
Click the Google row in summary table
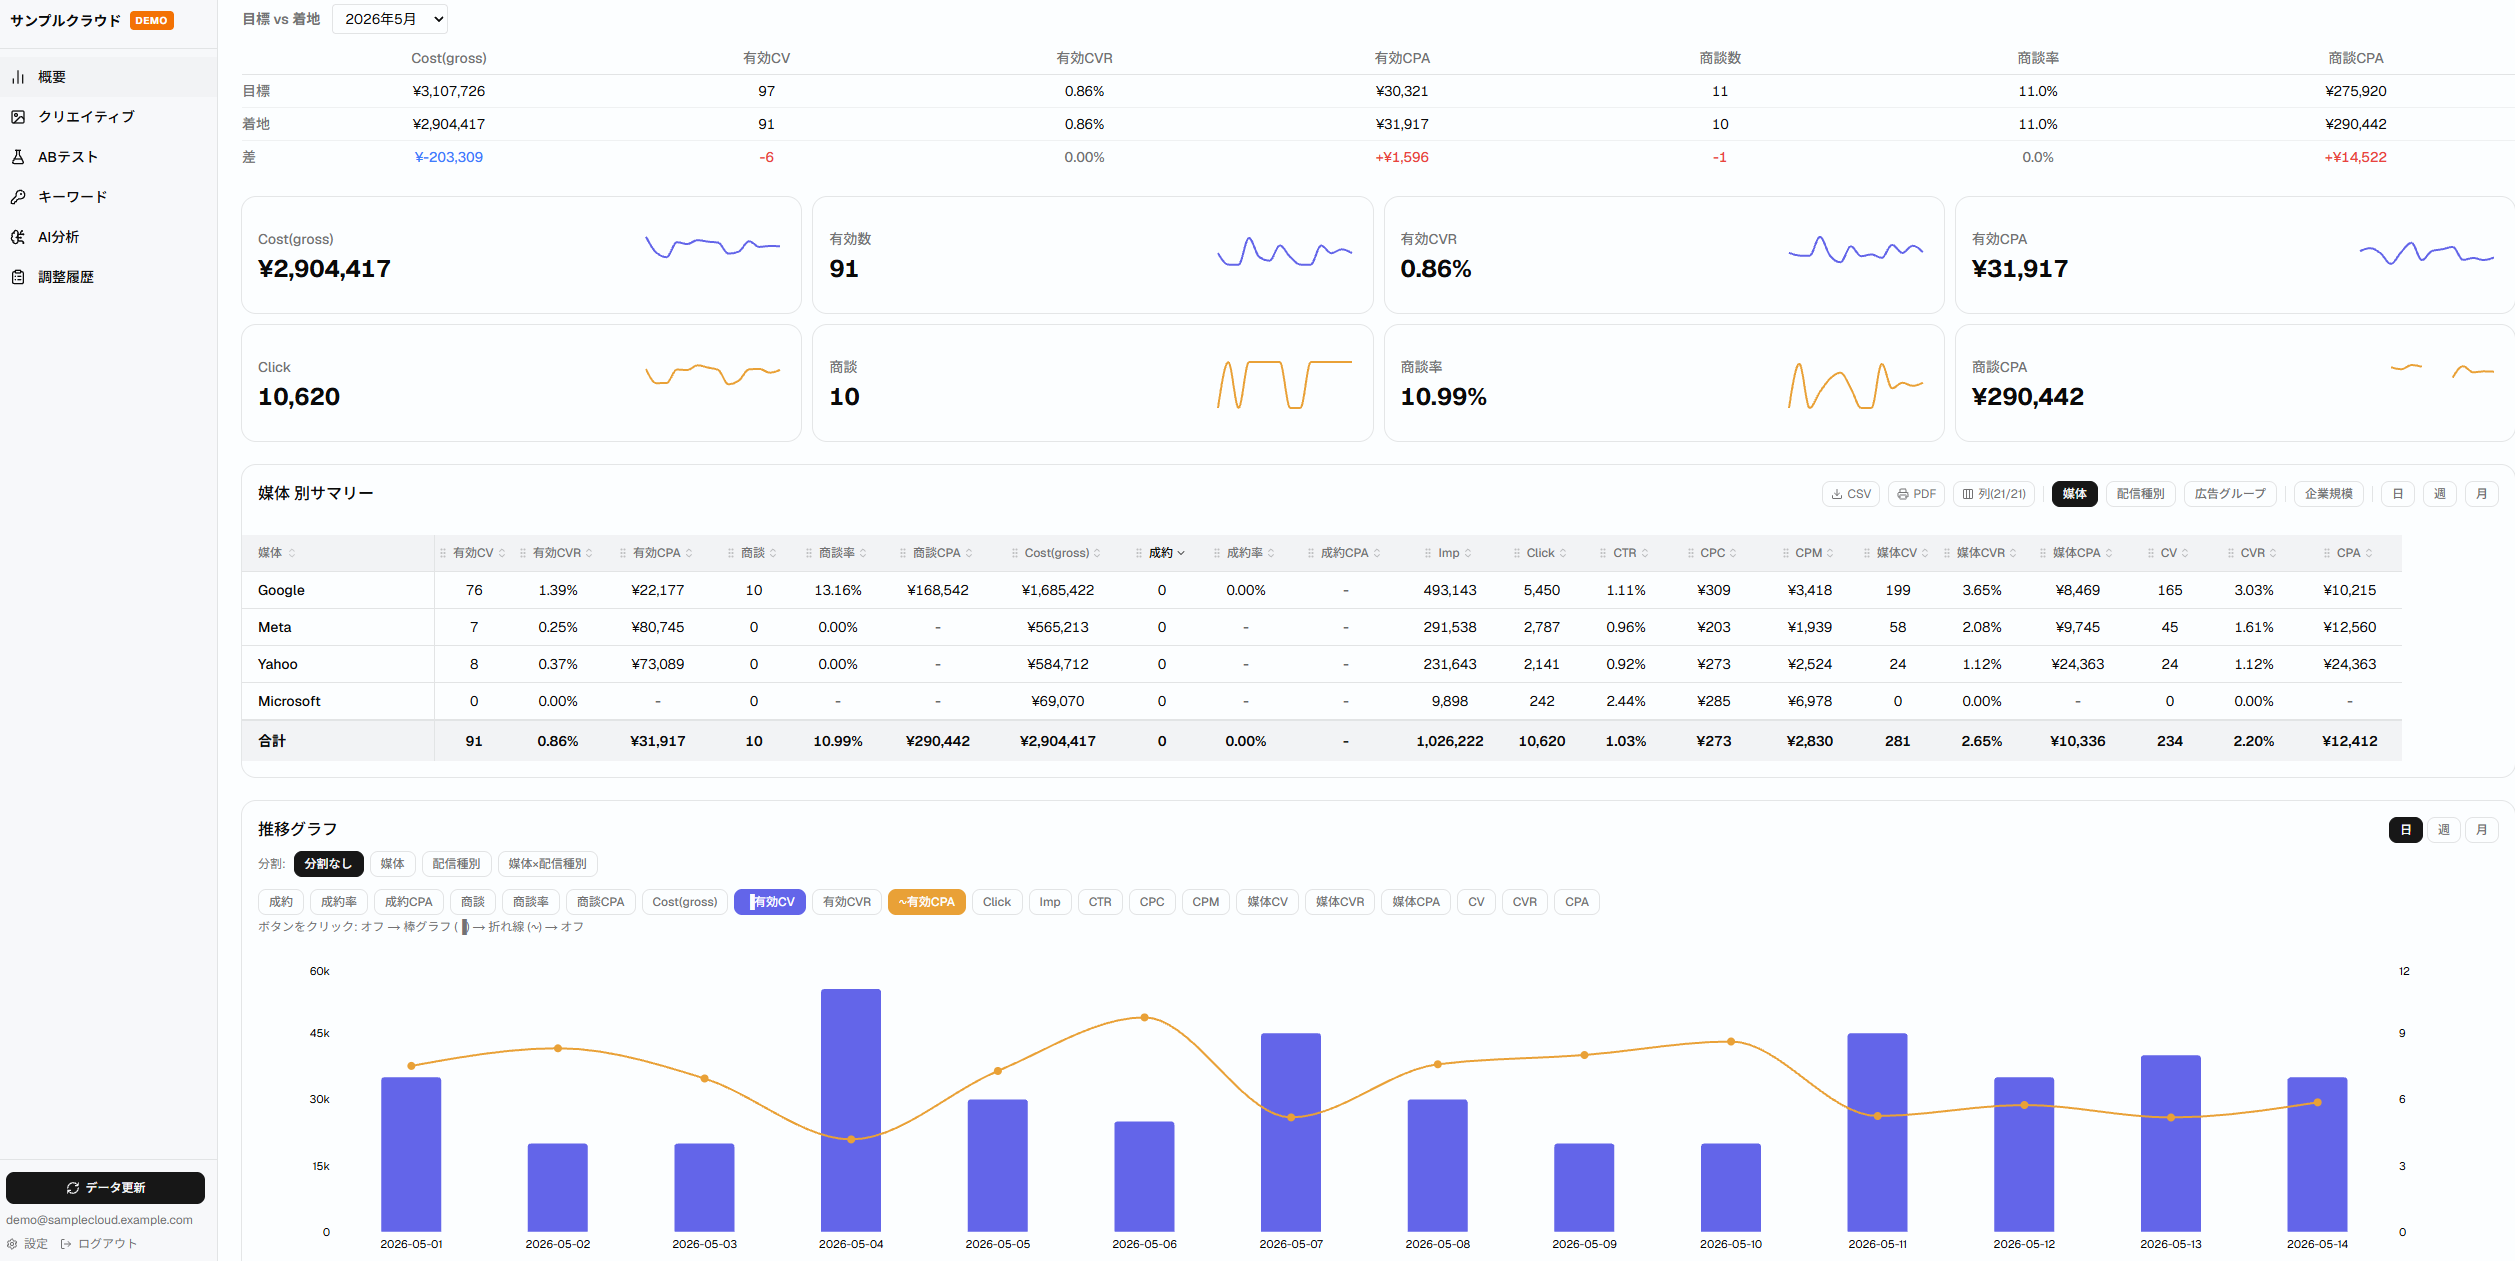click(1321, 590)
